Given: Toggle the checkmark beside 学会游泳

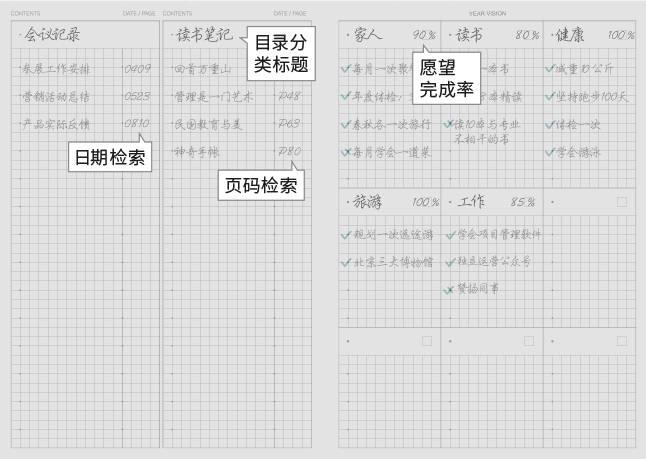Looking at the screenshot, I should 550,152.
